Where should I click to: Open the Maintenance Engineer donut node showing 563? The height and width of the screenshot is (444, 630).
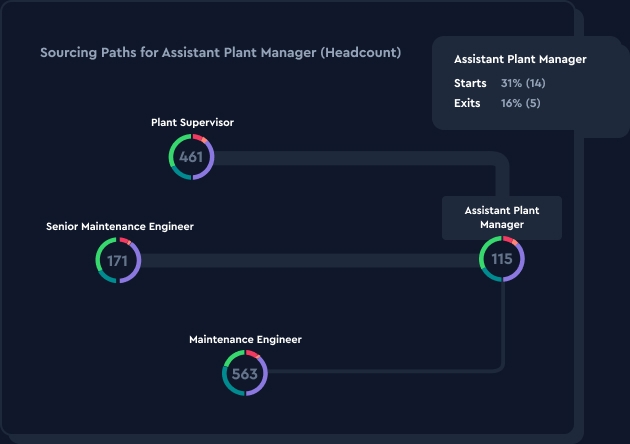(x=245, y=375)
